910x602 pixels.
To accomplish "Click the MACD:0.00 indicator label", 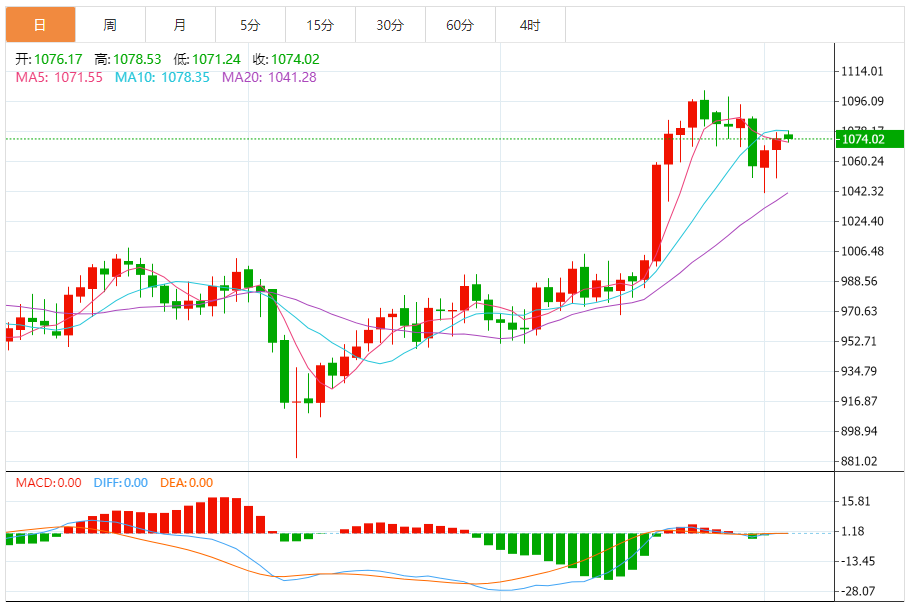I will [x=48, y=482].
